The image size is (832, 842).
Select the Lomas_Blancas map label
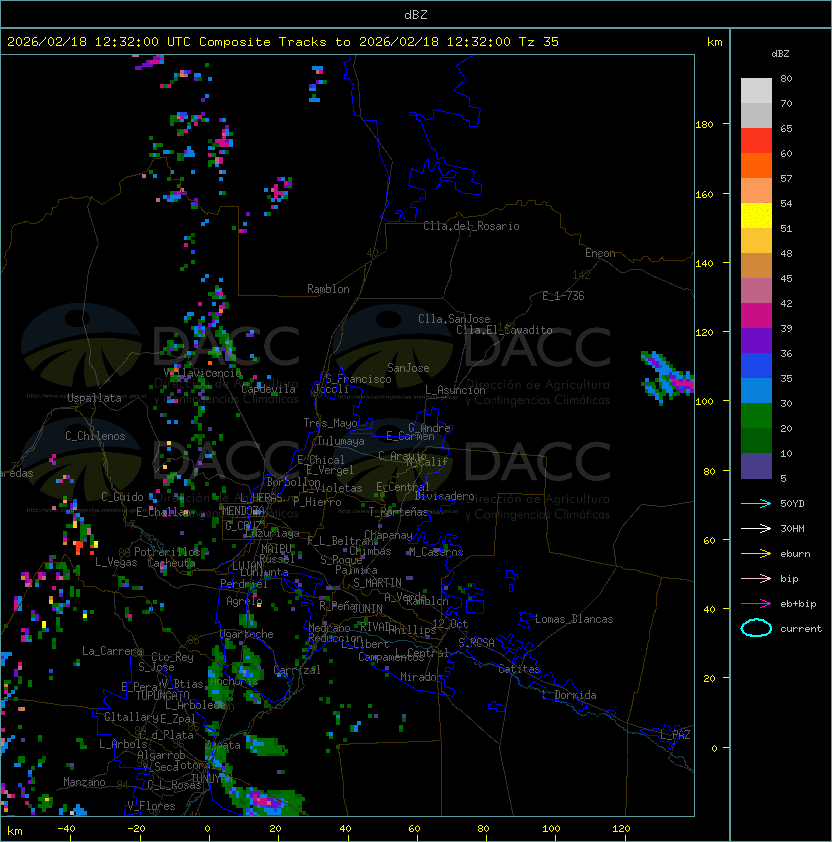click(x=574, y=619)
